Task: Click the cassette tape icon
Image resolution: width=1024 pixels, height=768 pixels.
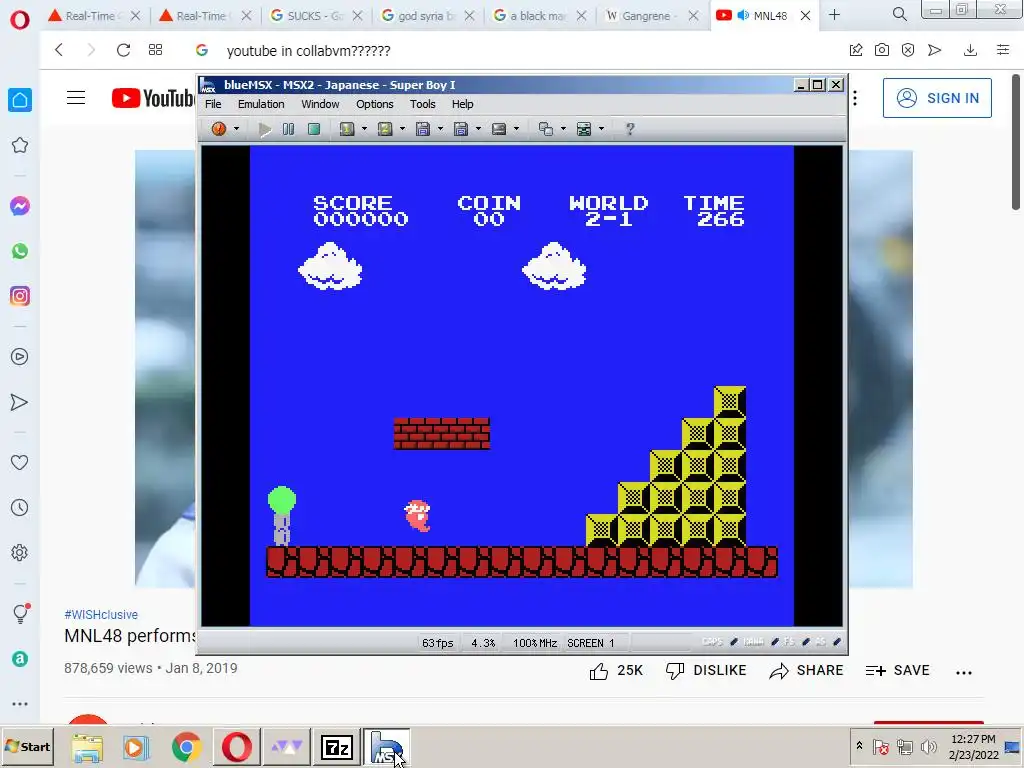Action: point(499,129)
